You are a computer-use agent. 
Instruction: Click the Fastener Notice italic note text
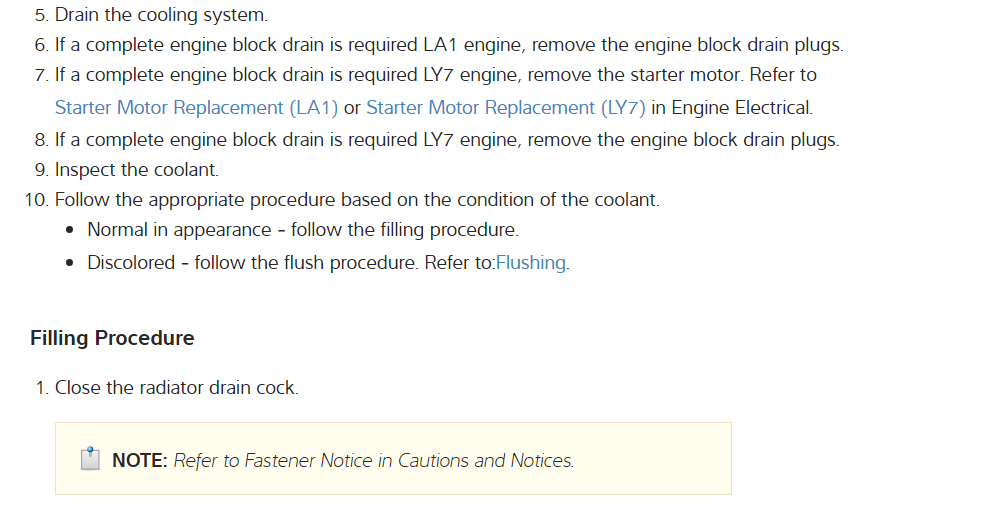tap(374, 461)
